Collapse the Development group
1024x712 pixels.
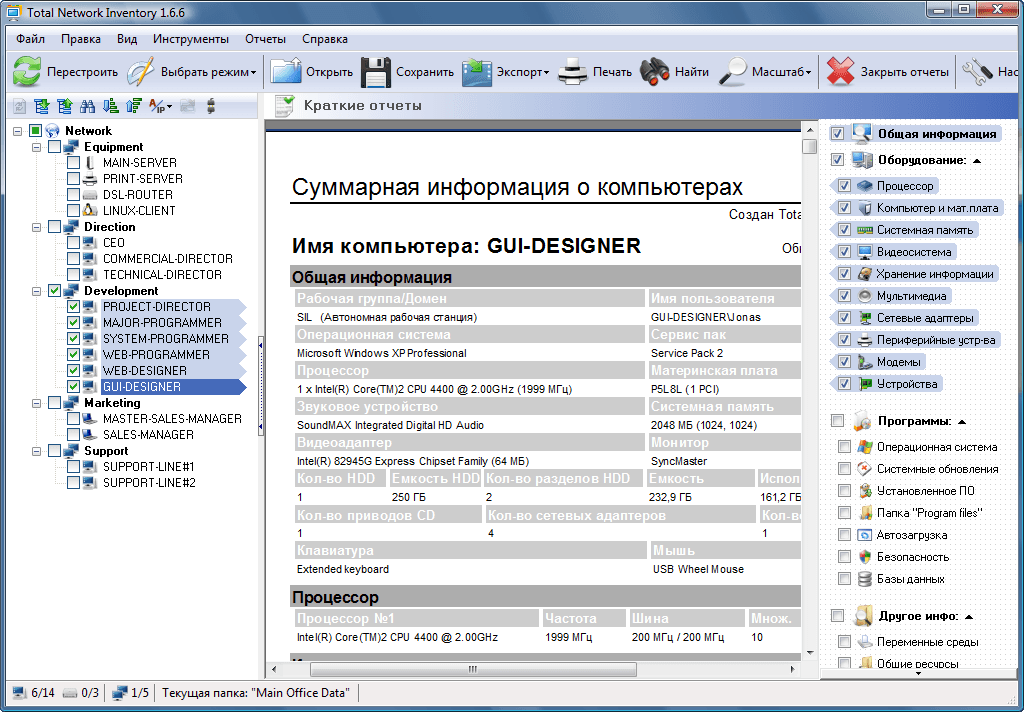click(37, 291)
